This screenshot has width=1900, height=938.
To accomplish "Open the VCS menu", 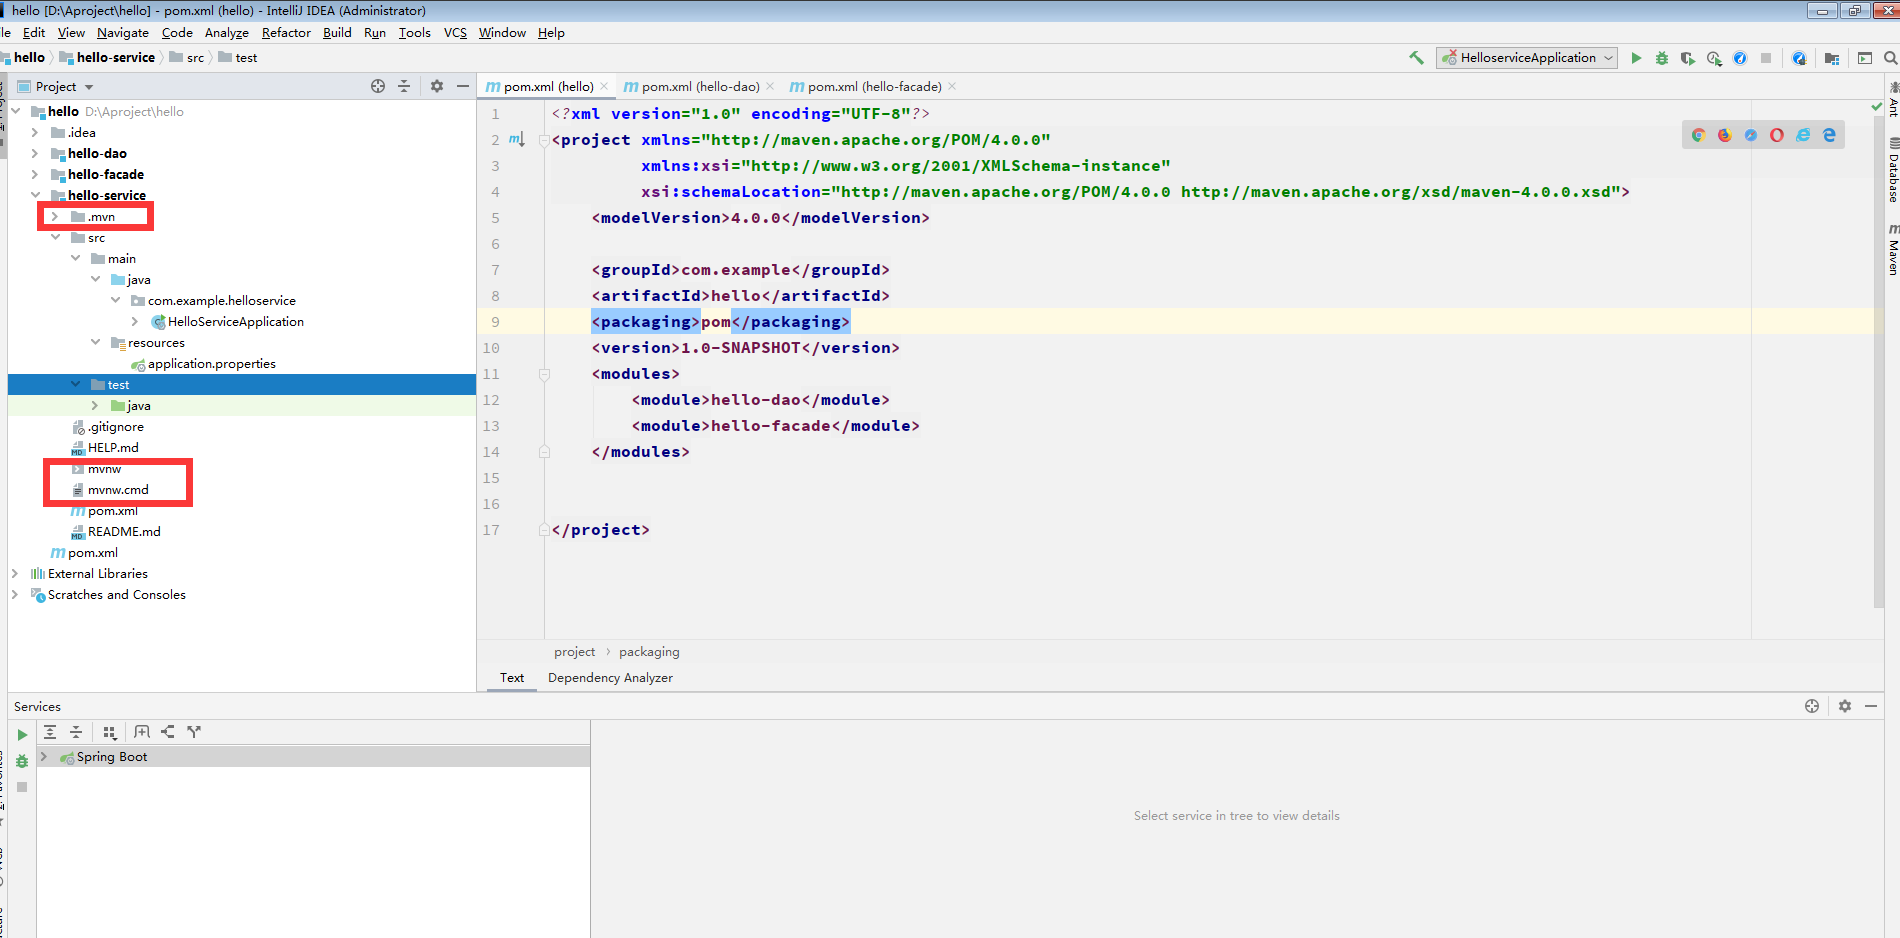I will pos(455,33).
